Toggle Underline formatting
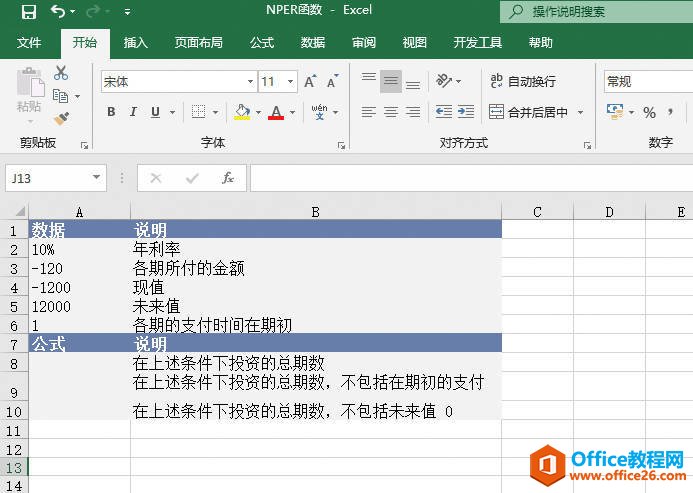Viewport: 693px width, 493px height. coord(155,112)
